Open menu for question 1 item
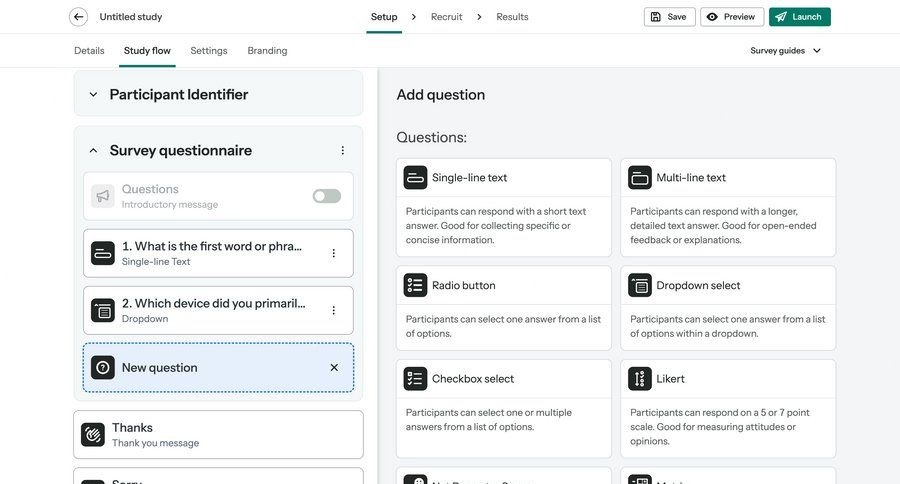This screenshot has width=900, height=484. tap(334, 254)
